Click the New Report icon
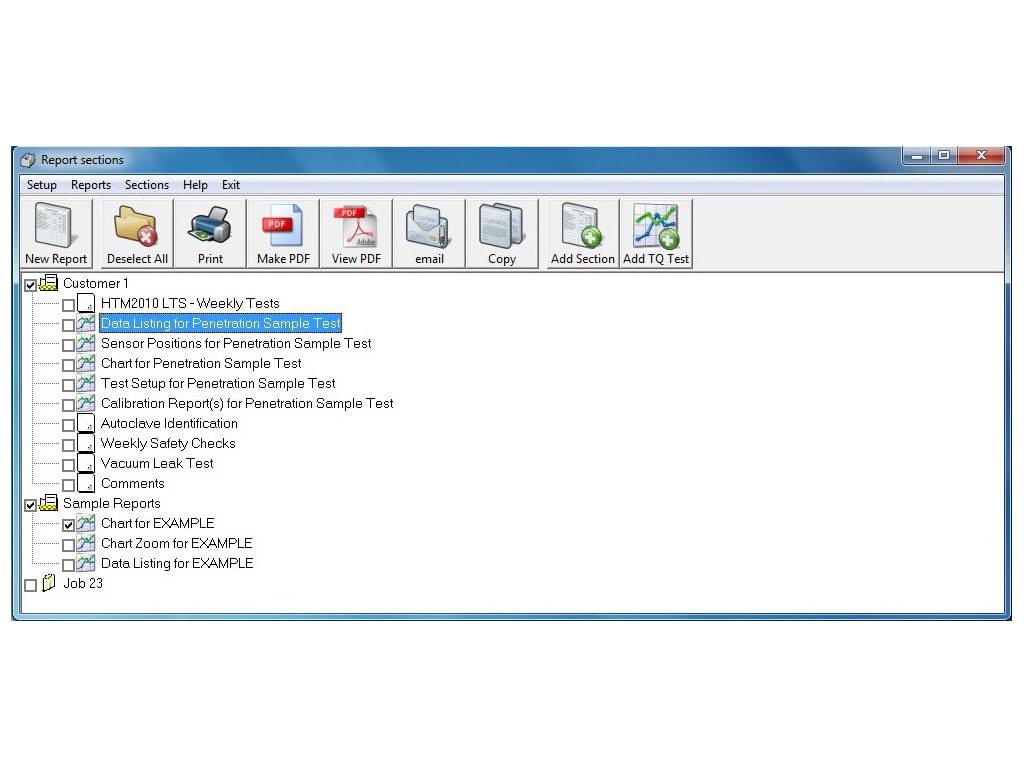 coord(56,230)
